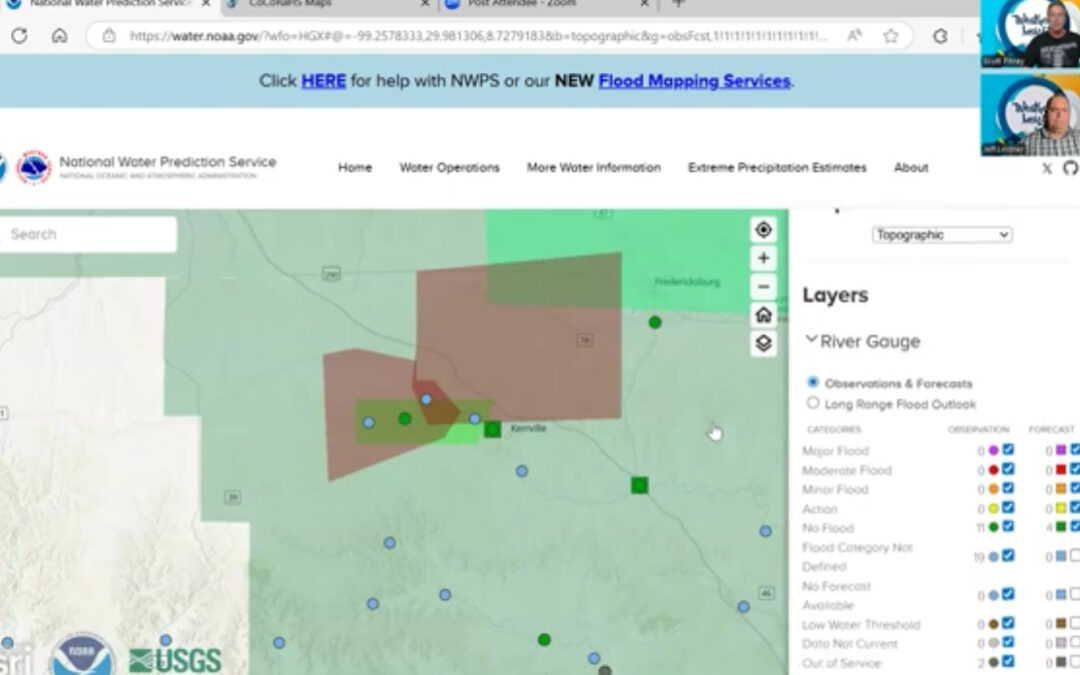1080x675 pixels.
Task: Add page to favorites with star icon
Action: pos(891,36)
